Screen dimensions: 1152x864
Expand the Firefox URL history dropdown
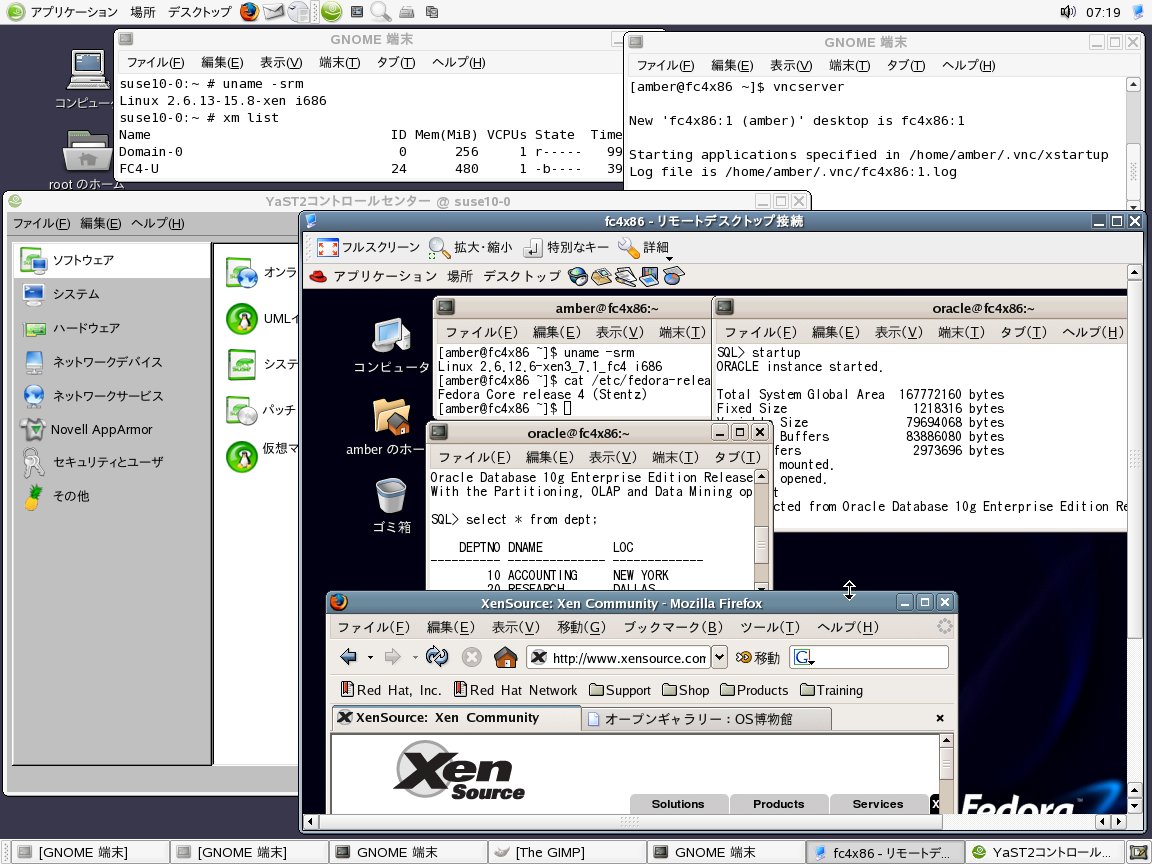point(720,657)
